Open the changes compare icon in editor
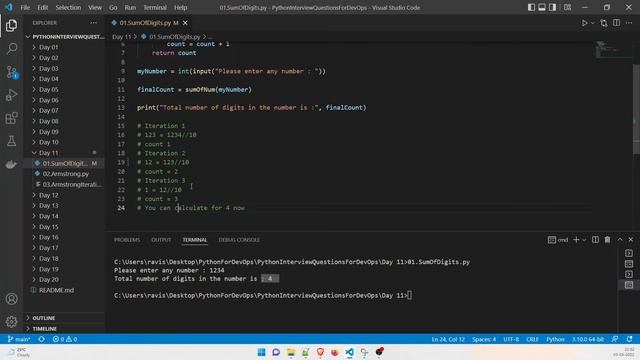640x360 pixels. click(604, 23)
